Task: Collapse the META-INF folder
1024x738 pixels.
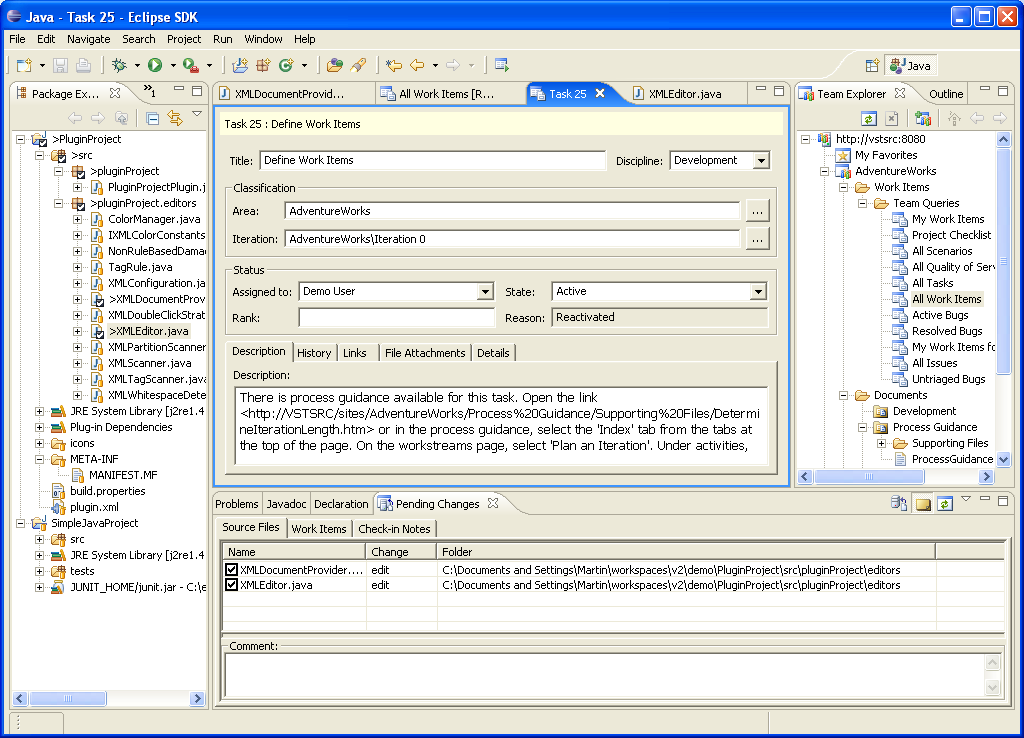Action: pyautogui.click(x=39, y=459)
